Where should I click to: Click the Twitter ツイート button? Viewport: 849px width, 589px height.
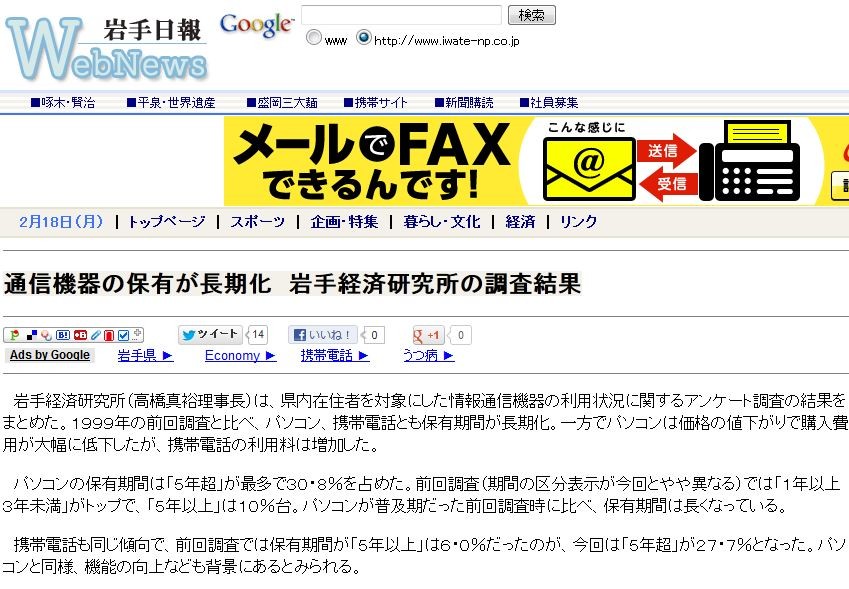pyautogui.click(x=210, y=335)
